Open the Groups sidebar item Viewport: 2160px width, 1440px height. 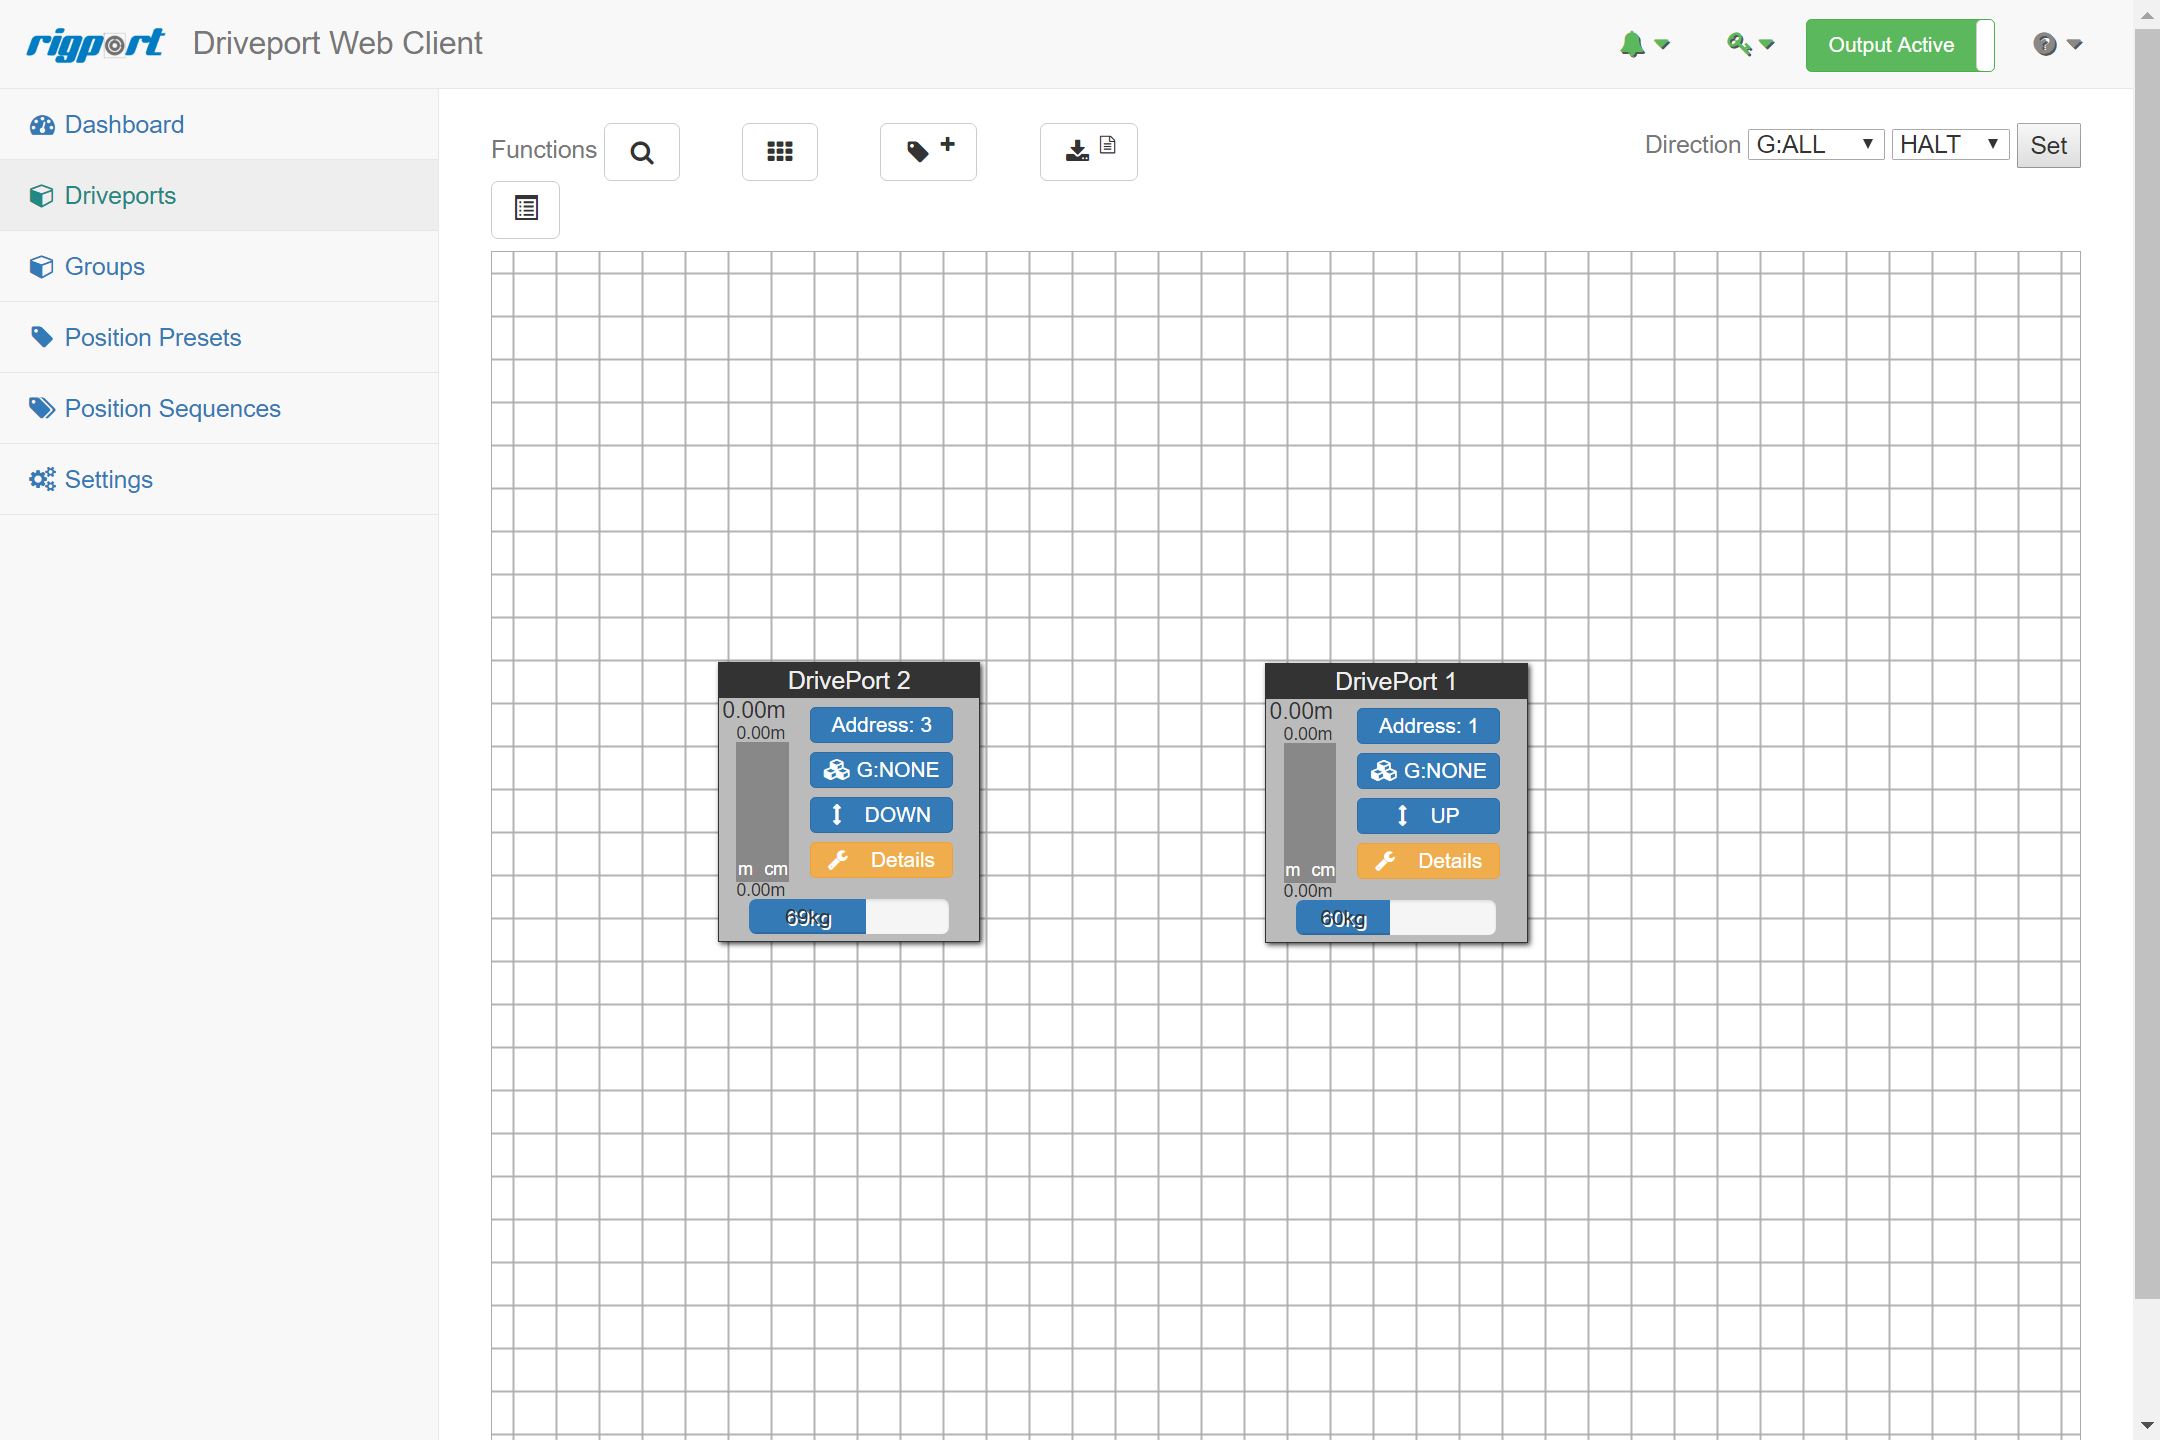pyautogui.click(x=104, y=267)
